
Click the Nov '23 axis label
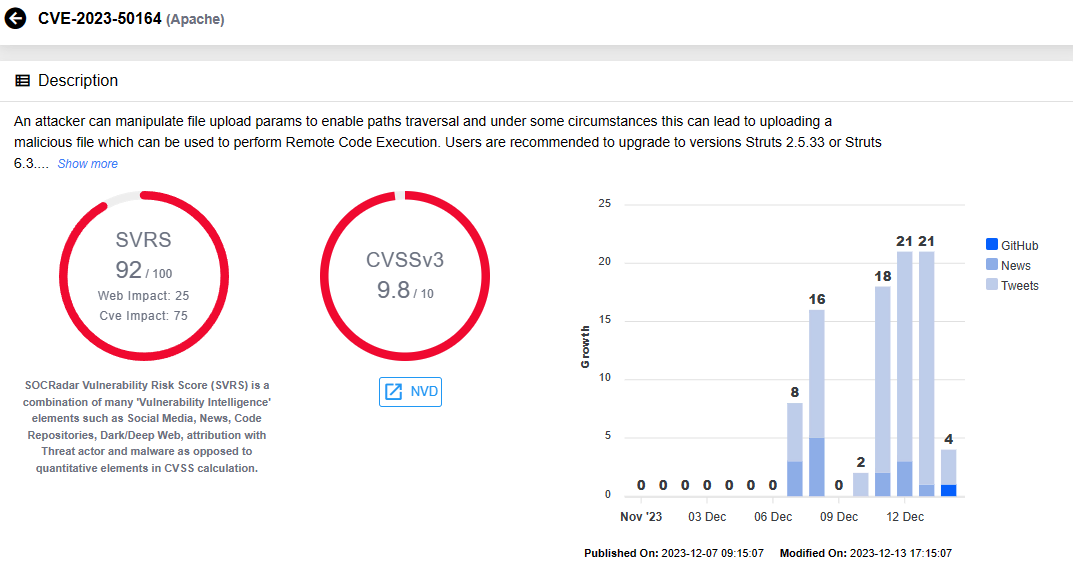tap(641, 517)
